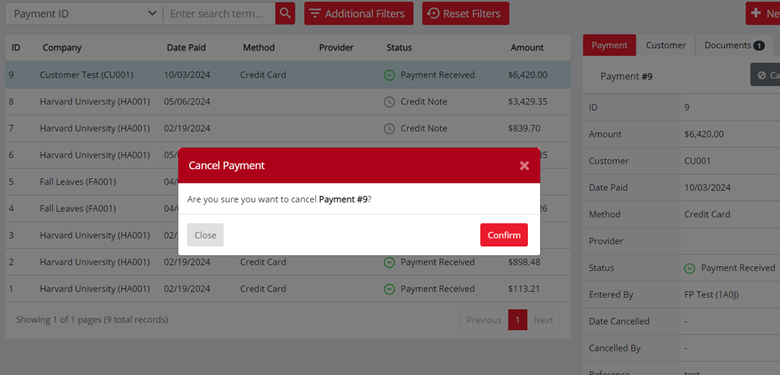Sort by the Date Paid column header
Image resolution: width=780 pixels, height=375 pixels.
[186, 48]
